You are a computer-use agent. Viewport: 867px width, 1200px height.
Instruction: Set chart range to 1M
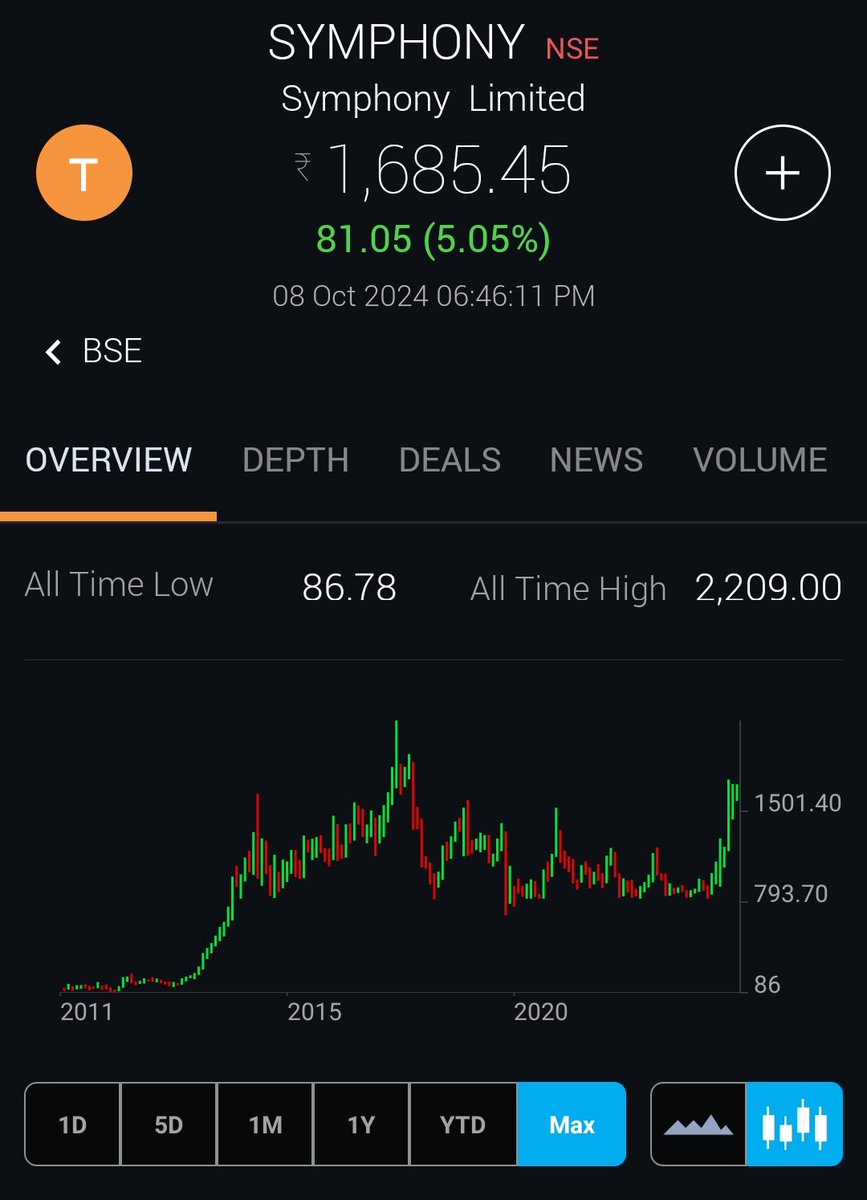point(265,1124)
